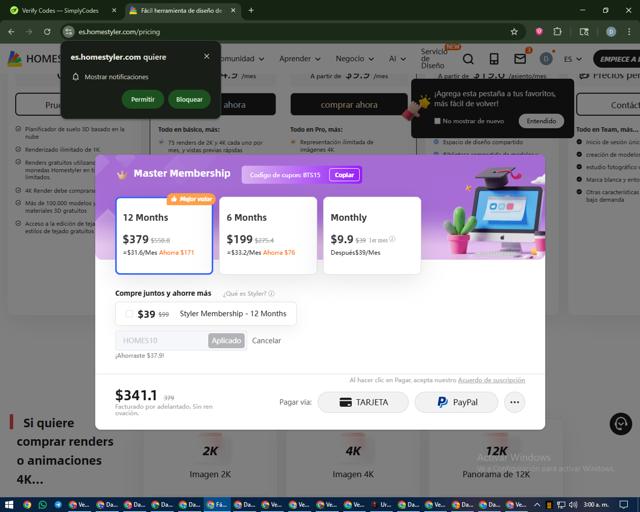Screen dimensions: 640x512
Task: Switch to the Verify Codes SimplyCodes tab
Action: [60, 11]
